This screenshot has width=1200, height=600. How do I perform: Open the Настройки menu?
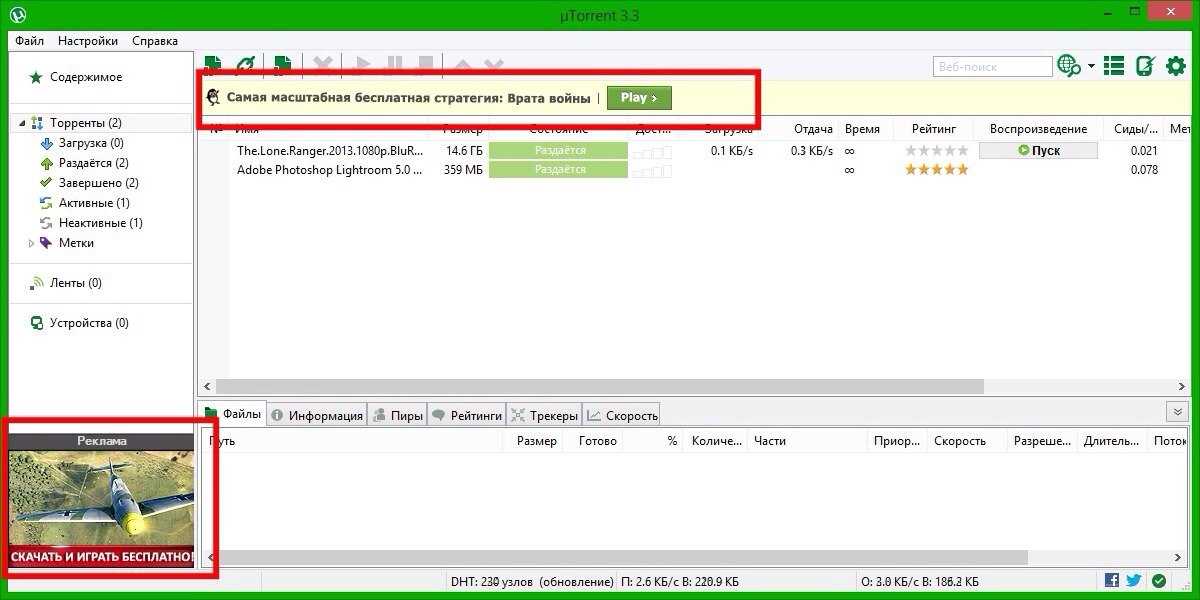pos(88,41)
